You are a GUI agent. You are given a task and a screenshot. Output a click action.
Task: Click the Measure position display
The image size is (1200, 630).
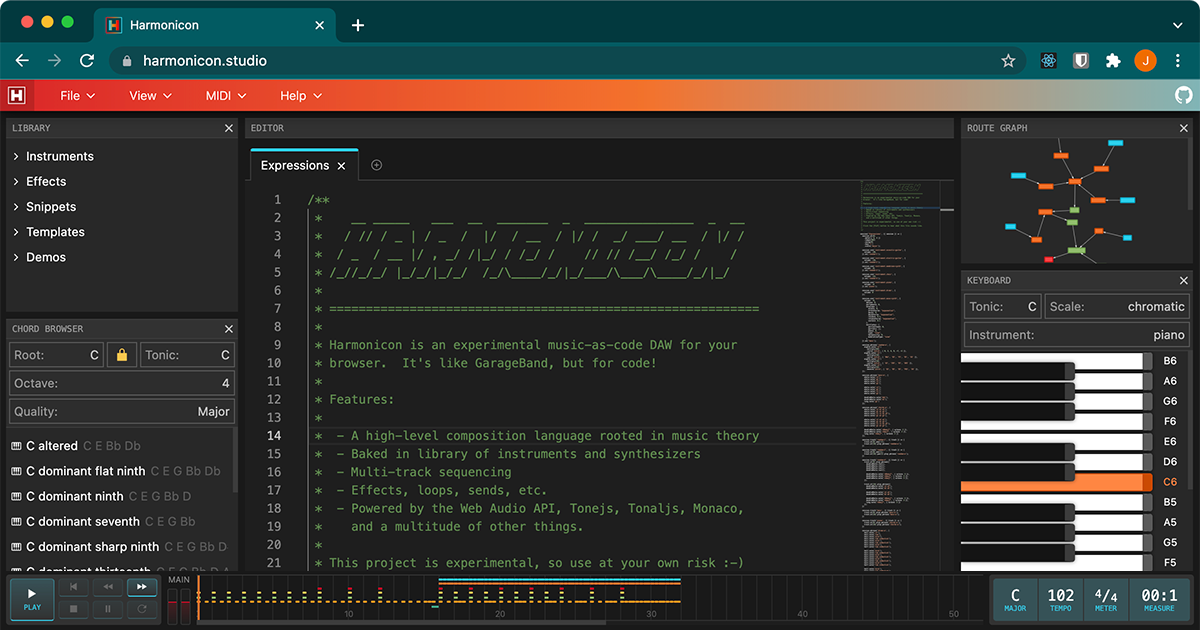(x=1159, y=598)
